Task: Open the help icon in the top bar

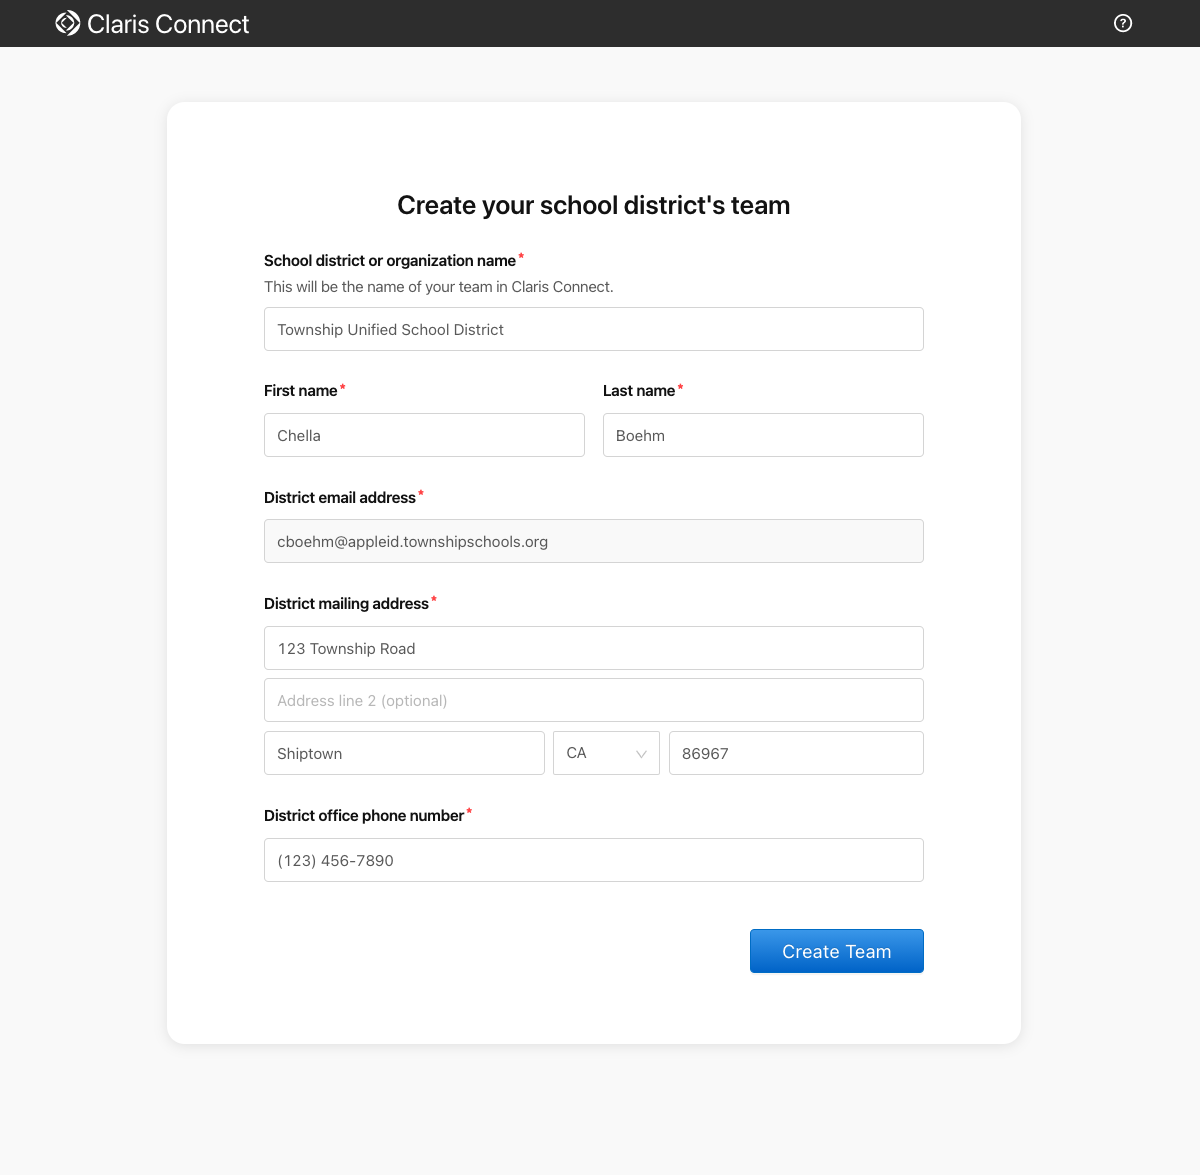Action: pyautogui.click(x=1122, y=23)
